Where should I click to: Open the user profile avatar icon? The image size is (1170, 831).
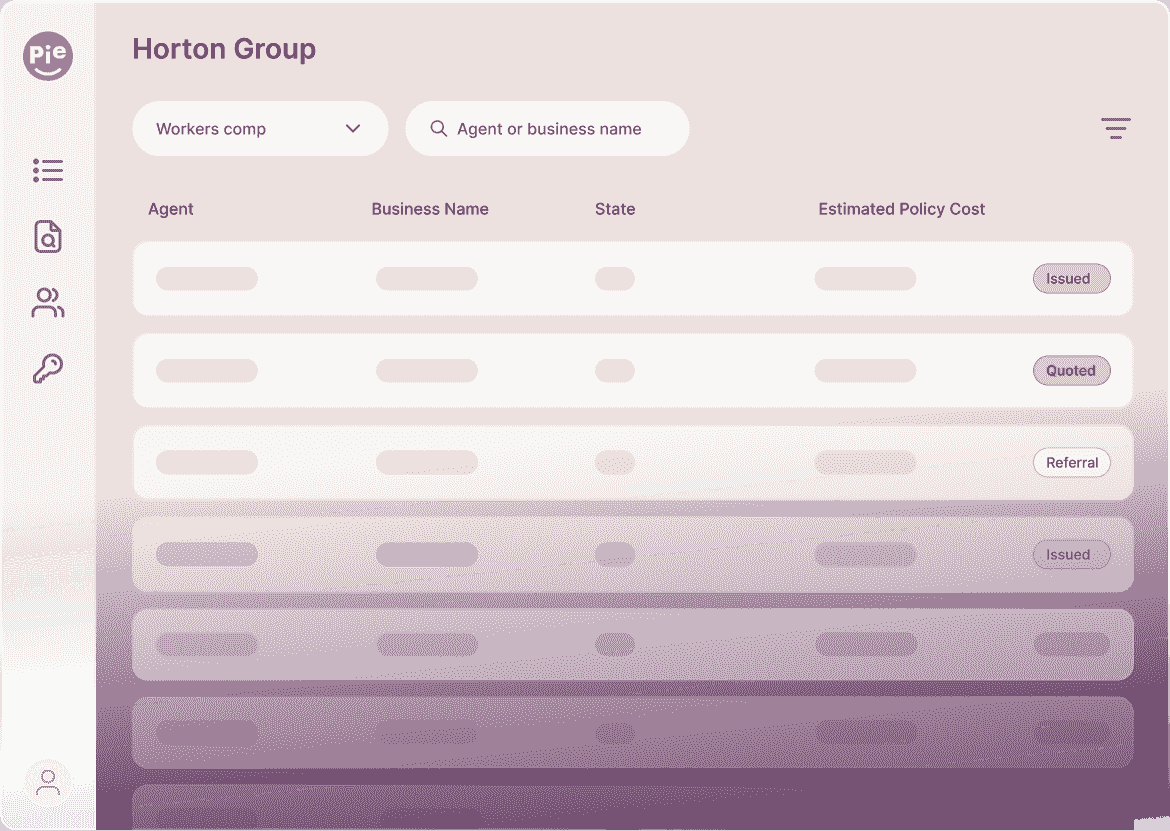(48, 783)
